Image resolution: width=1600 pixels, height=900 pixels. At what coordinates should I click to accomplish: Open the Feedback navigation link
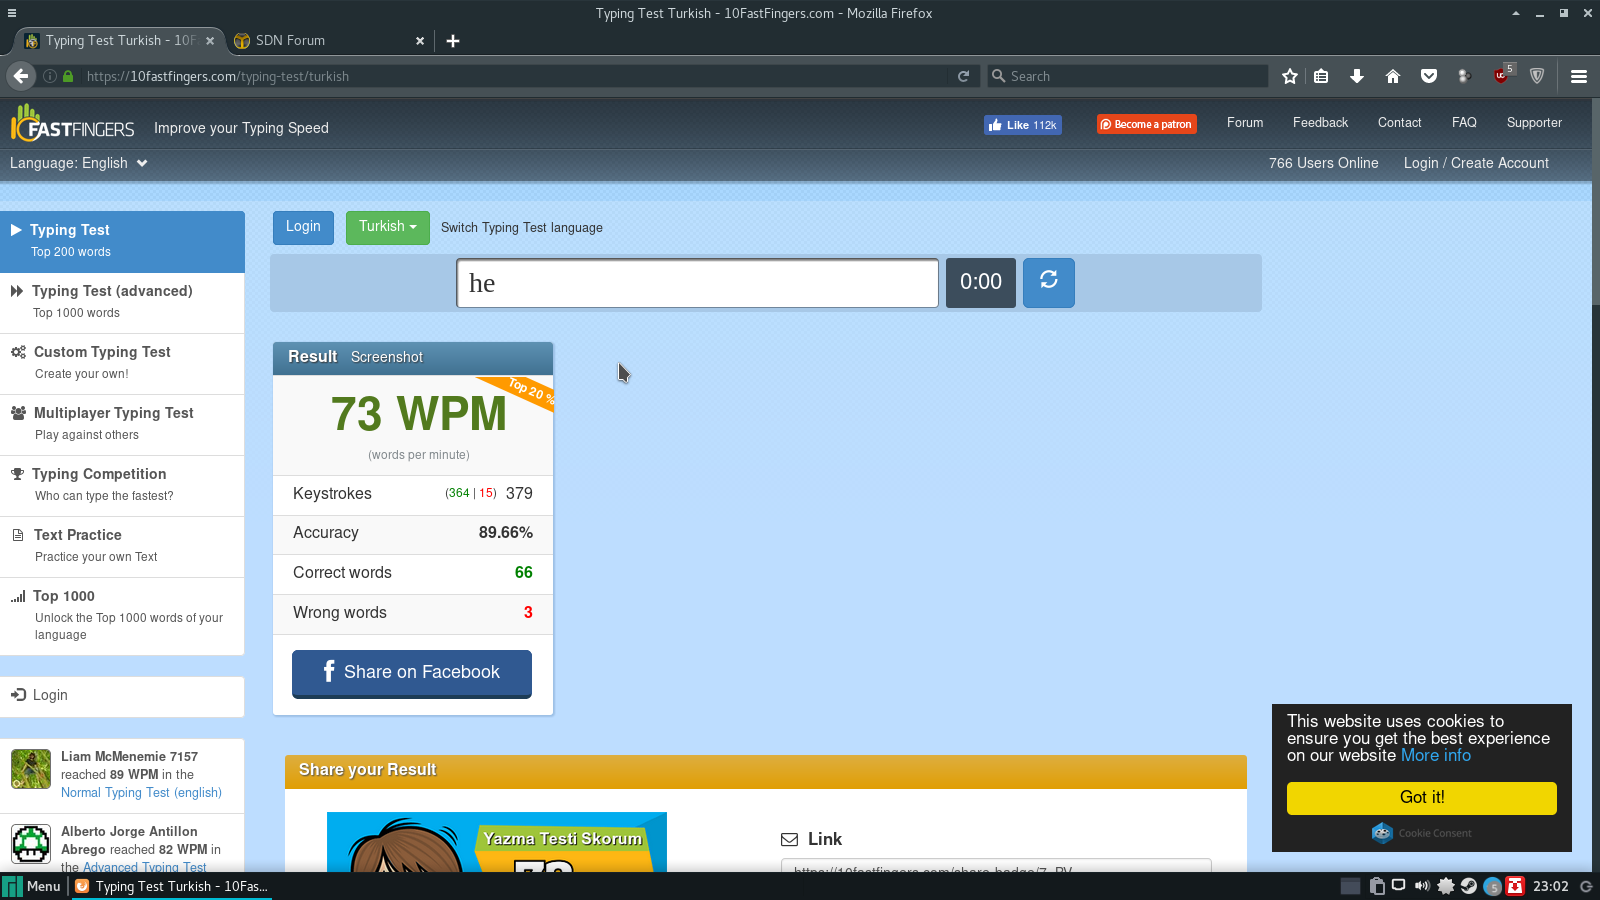pos(1320,123)
